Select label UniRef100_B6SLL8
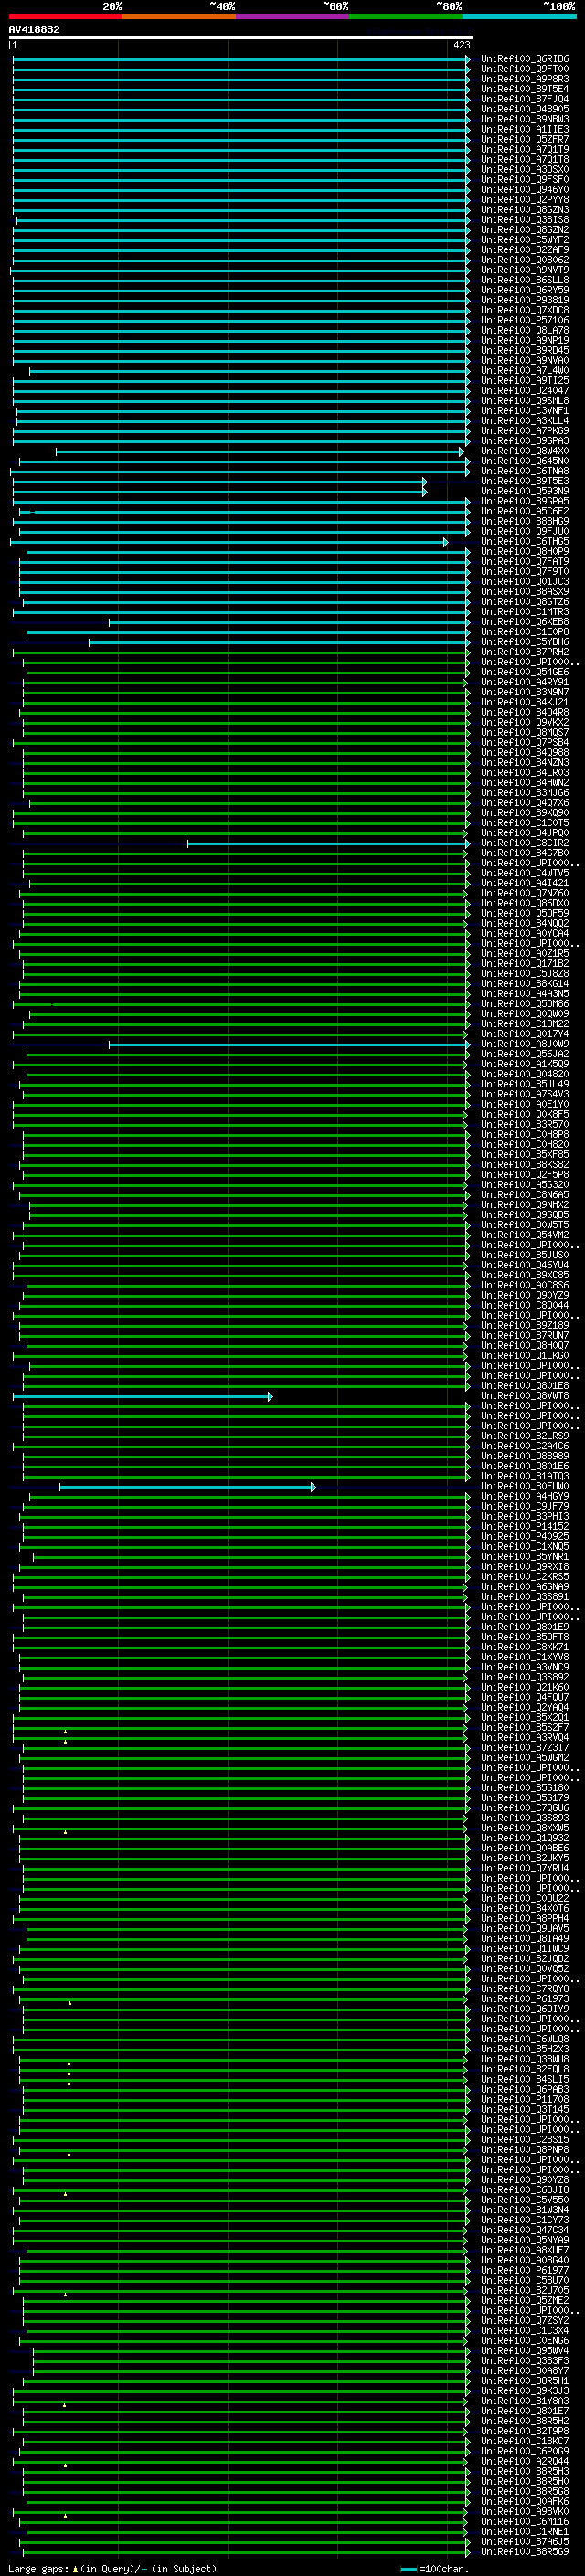The image size is (585, 2576). (x=525, y=280)
